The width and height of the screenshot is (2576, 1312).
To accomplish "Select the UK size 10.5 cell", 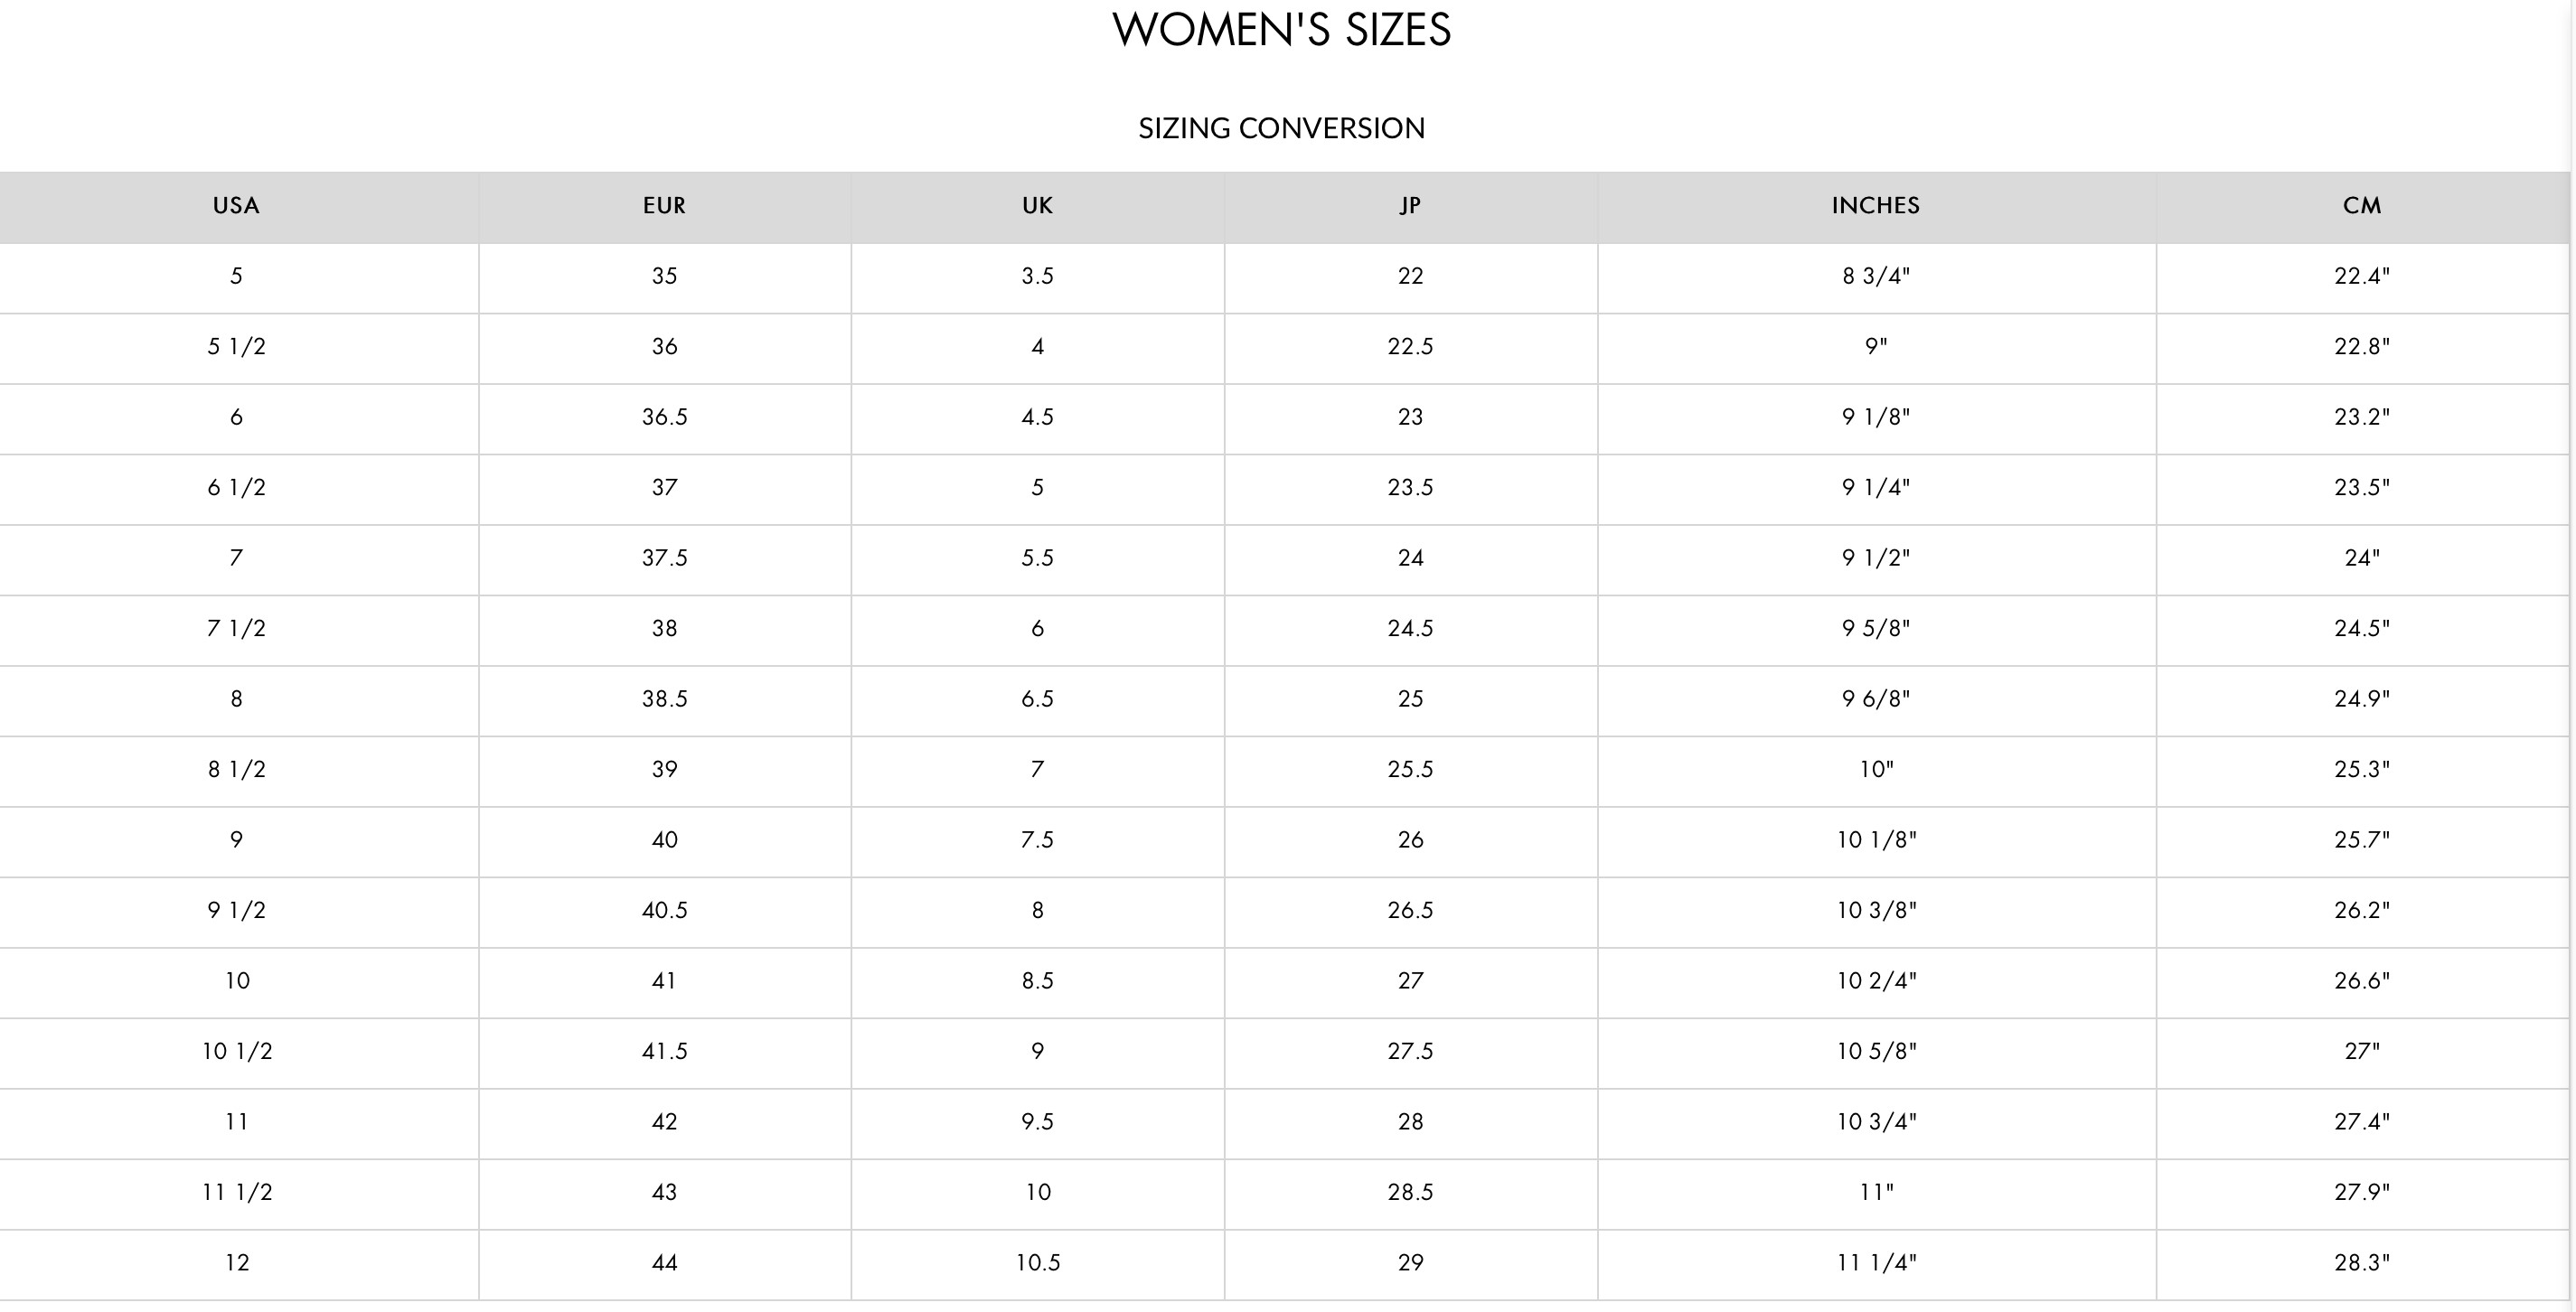I will [1037, 1263].
